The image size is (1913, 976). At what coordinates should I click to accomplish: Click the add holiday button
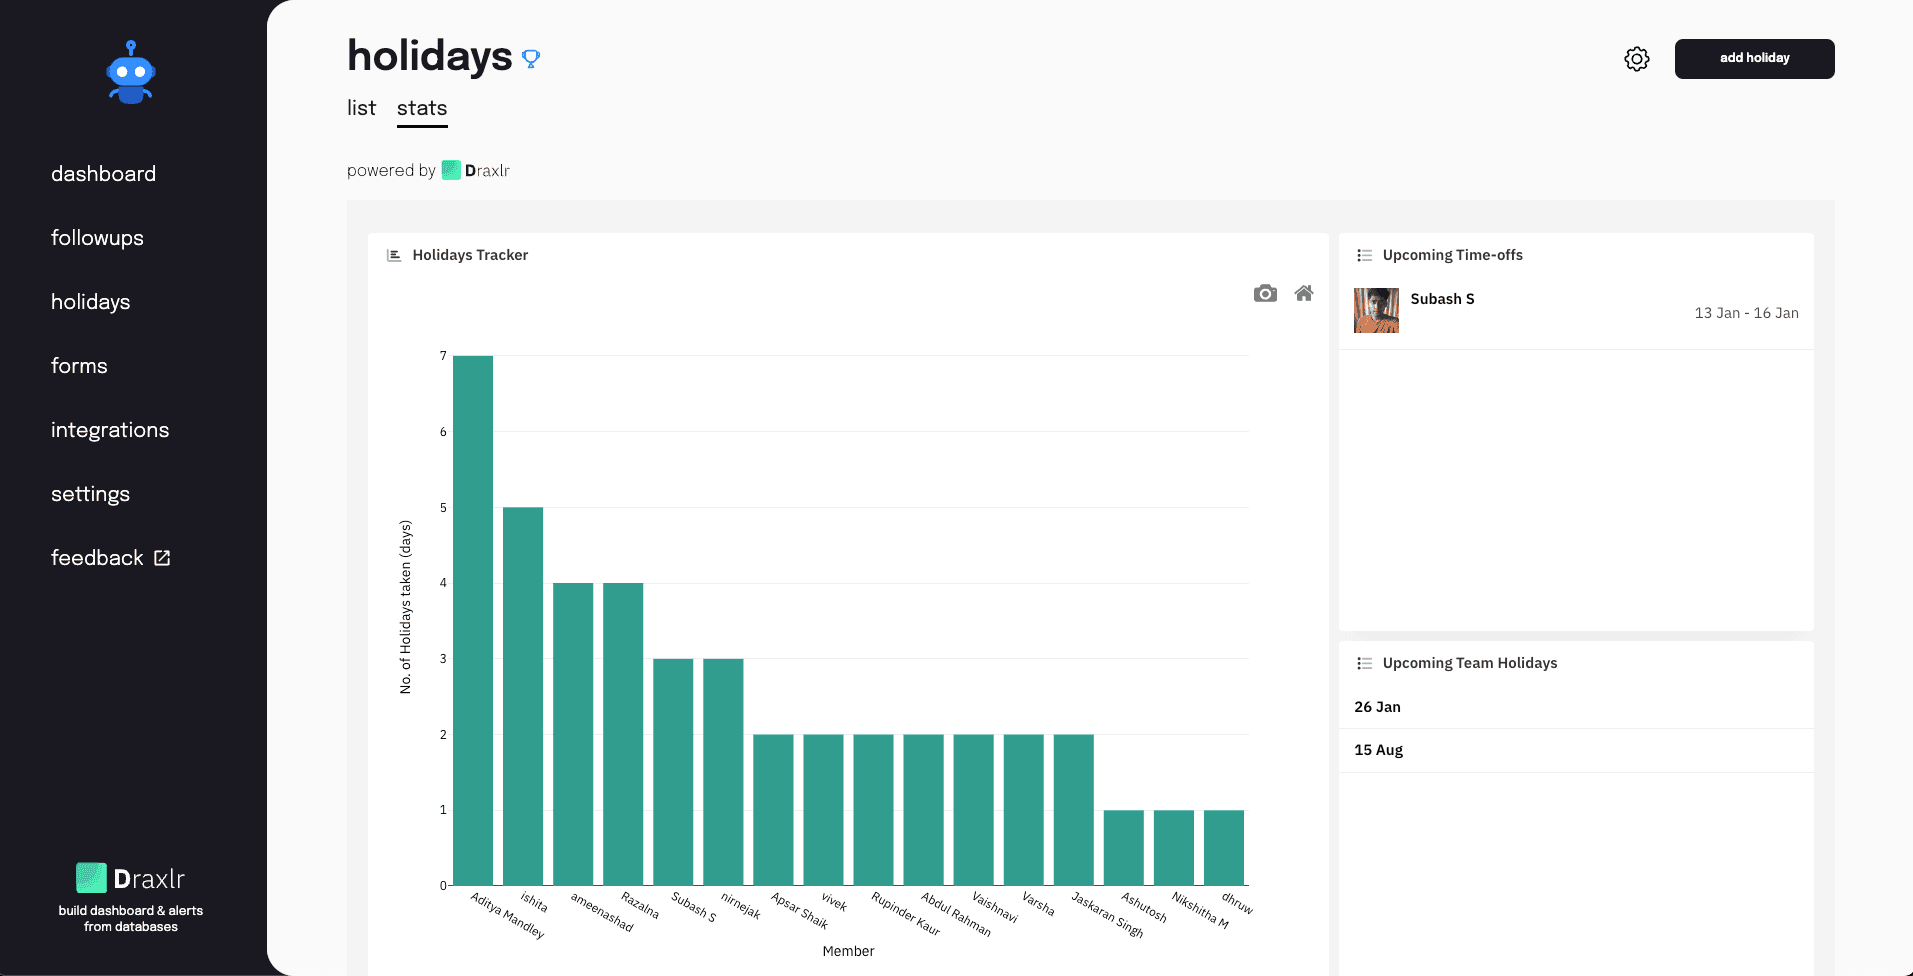[1754, 59]
